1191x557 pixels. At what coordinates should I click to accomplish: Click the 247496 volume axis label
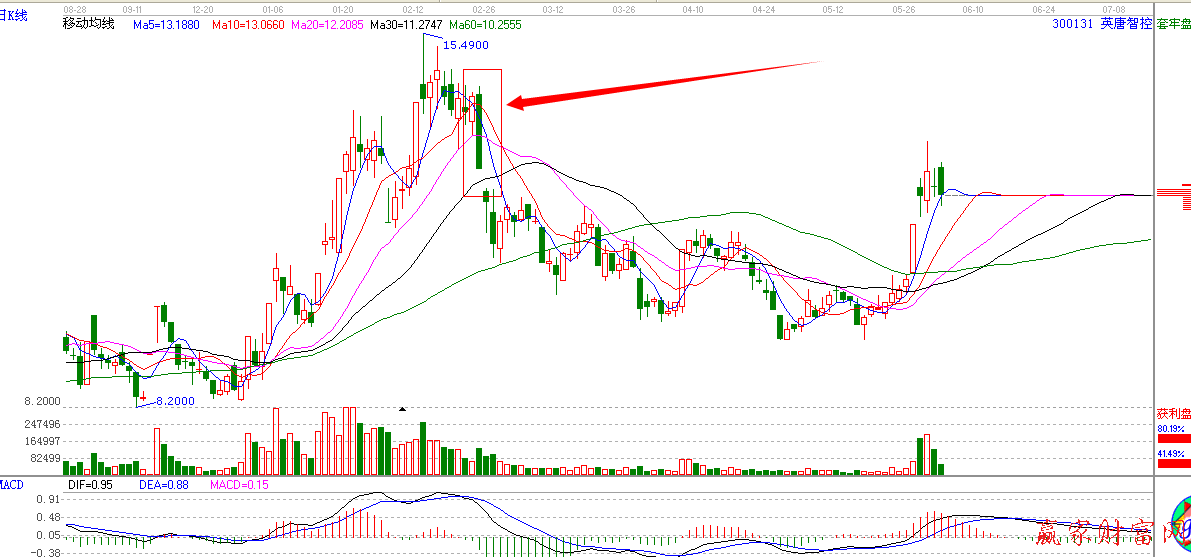tap(45, 424)
